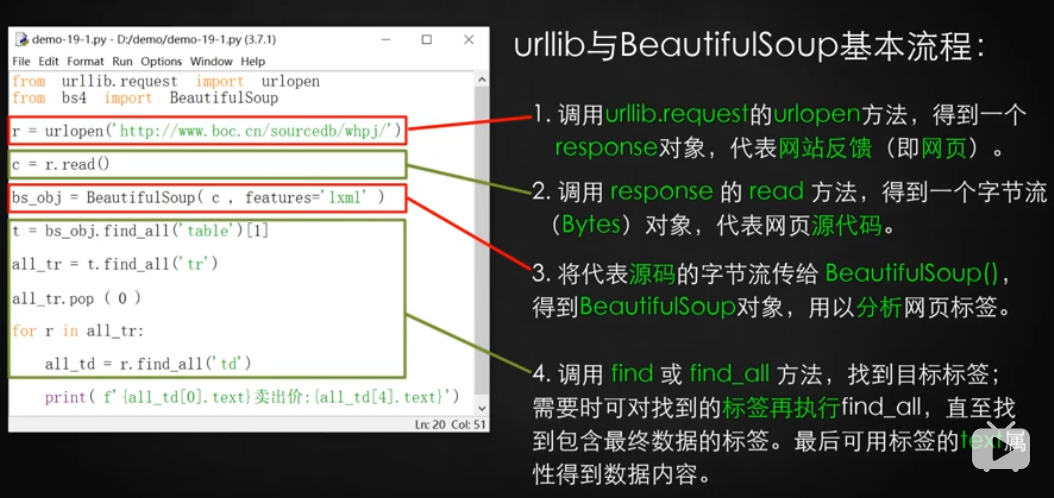
Task: Click green text 'Bytes' in step 2
Action: 591,225
